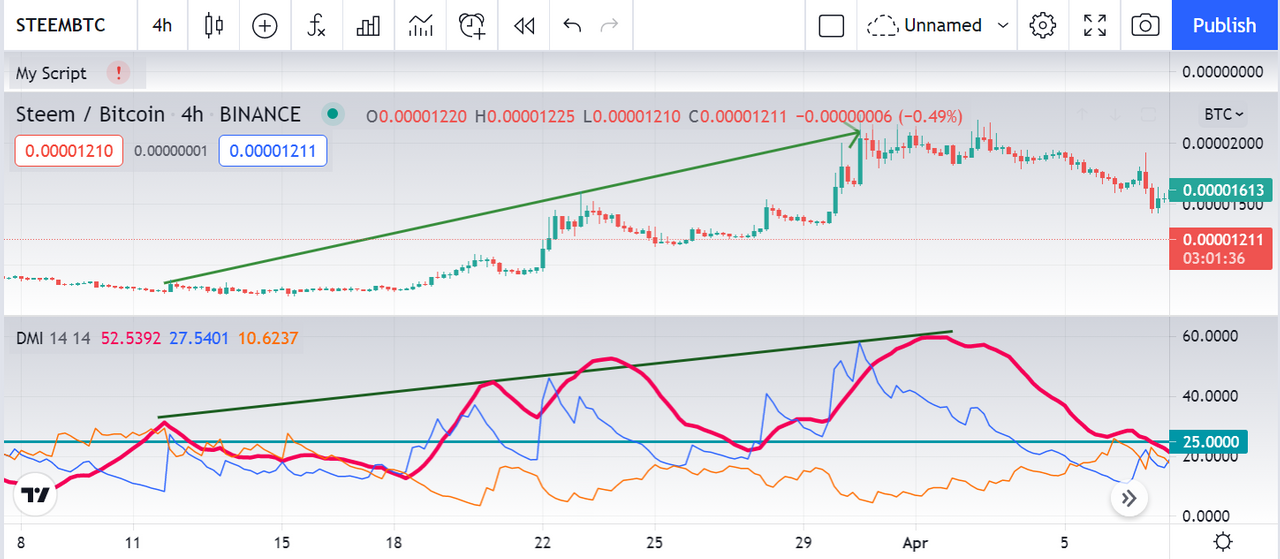Viewport: 1280px width, 559px height.
Task: Click the DMI value 52.5392
Action: pyautogui.click(x=131, y=338)
